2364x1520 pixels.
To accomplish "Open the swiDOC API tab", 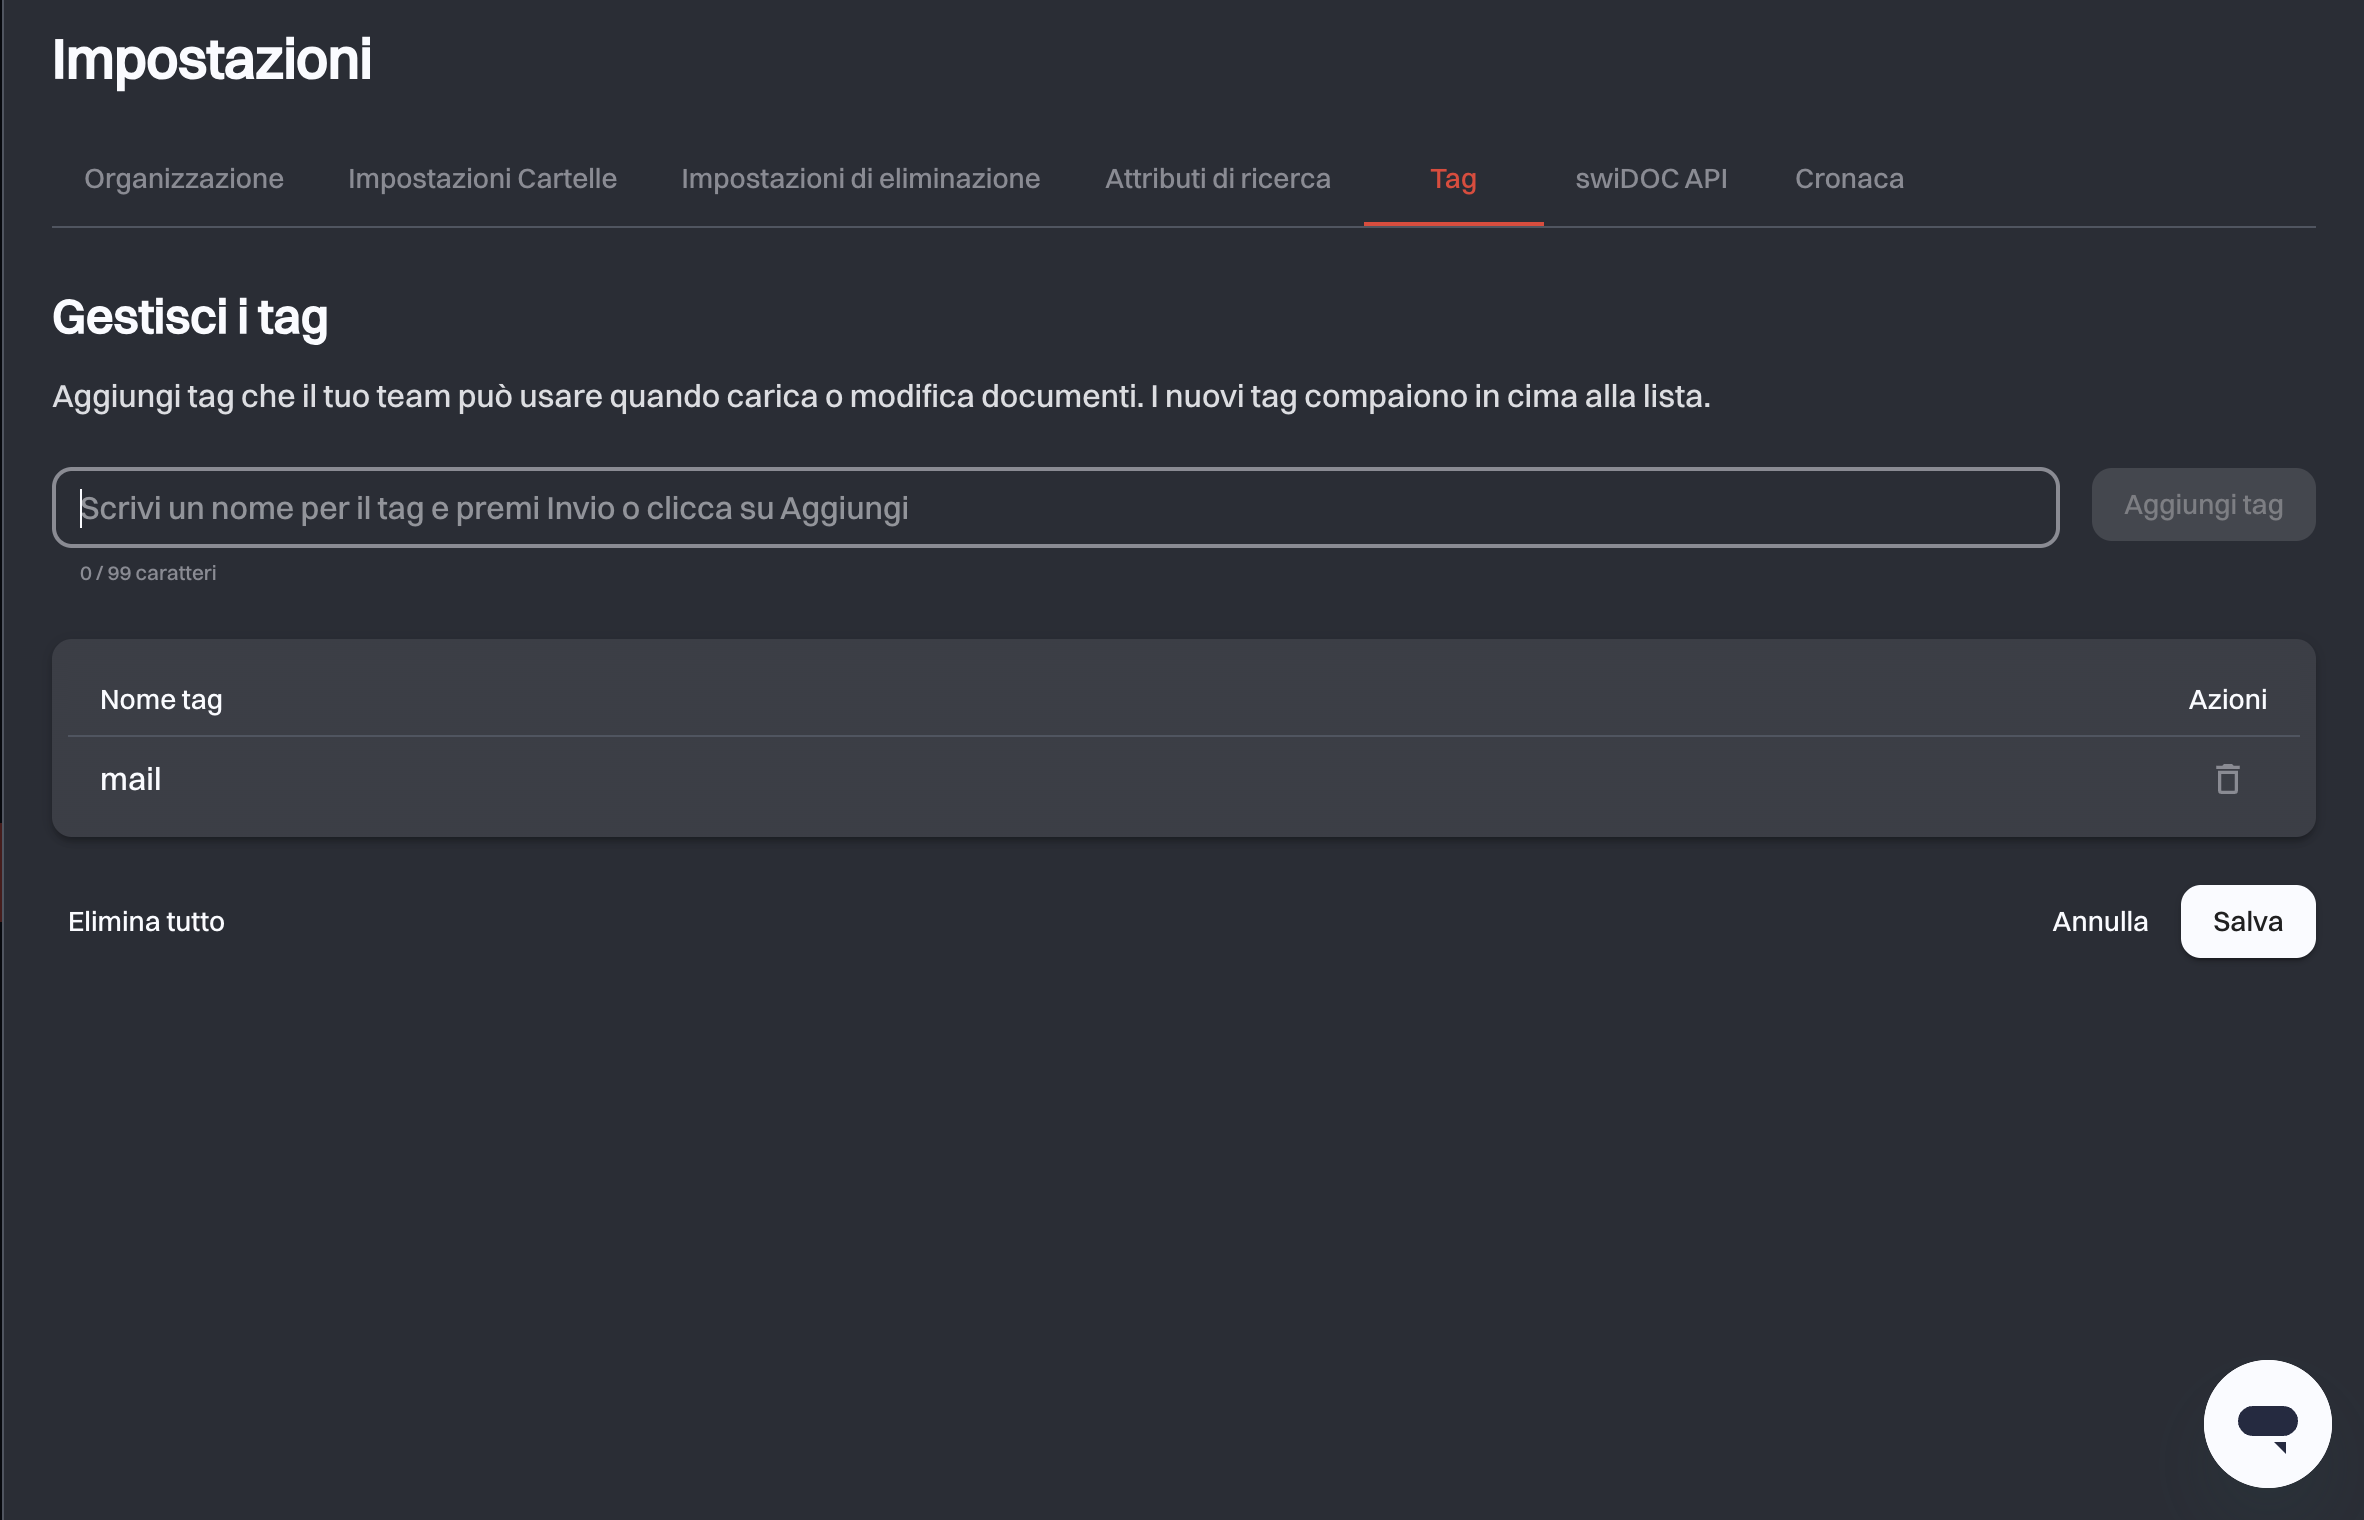I will [x=1651, y=179].
